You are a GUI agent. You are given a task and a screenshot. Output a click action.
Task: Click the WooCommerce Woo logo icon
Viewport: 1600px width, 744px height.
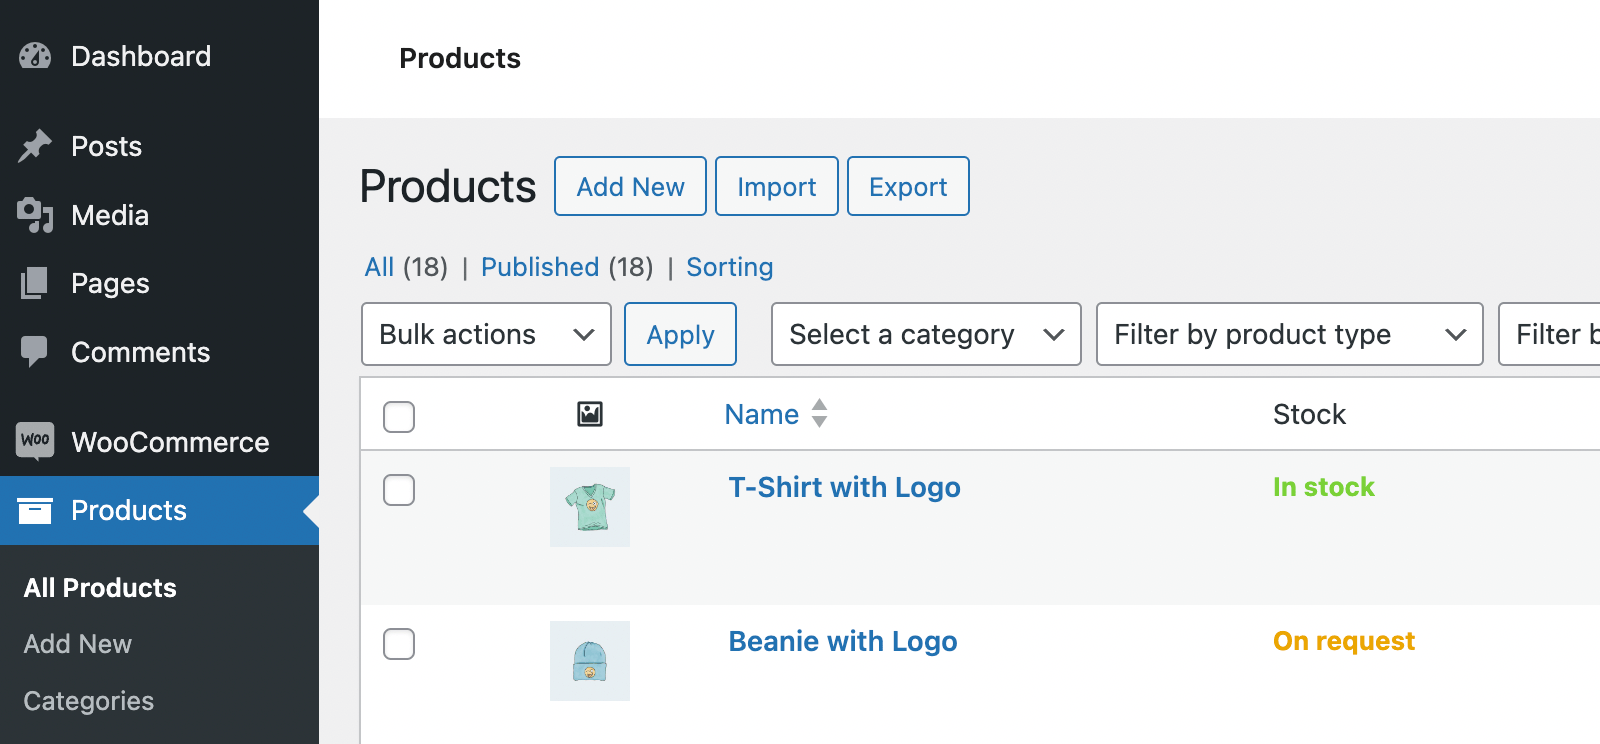click(x=35, y=441)
